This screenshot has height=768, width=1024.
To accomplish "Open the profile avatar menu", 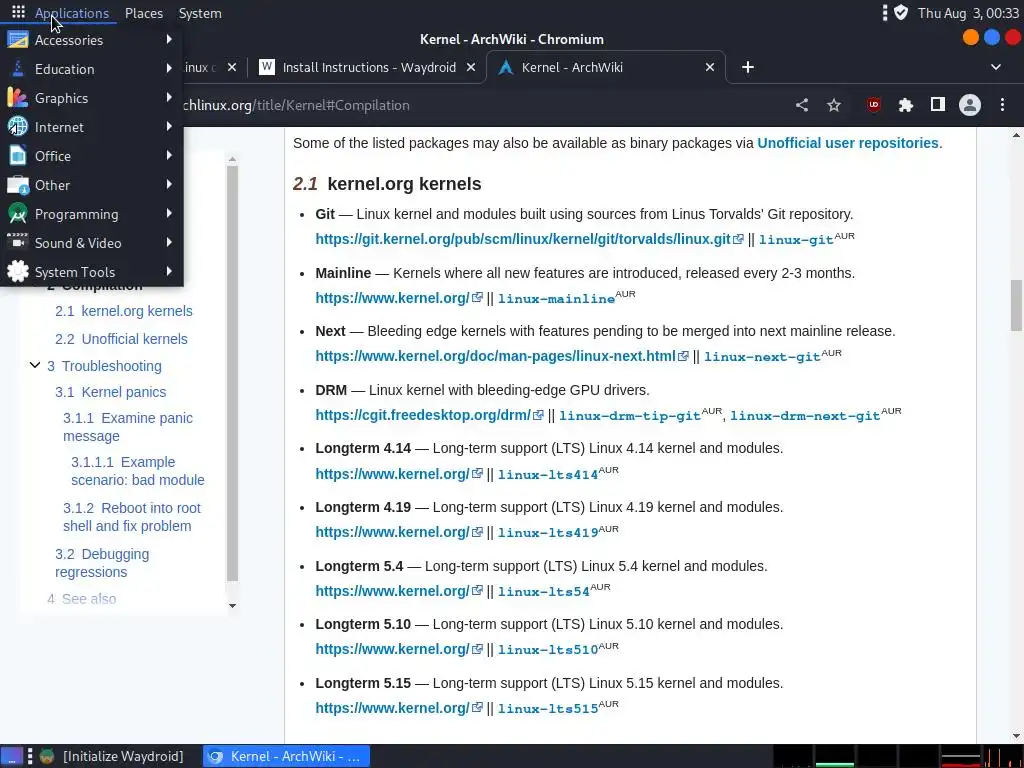I will tap(970, 105).
